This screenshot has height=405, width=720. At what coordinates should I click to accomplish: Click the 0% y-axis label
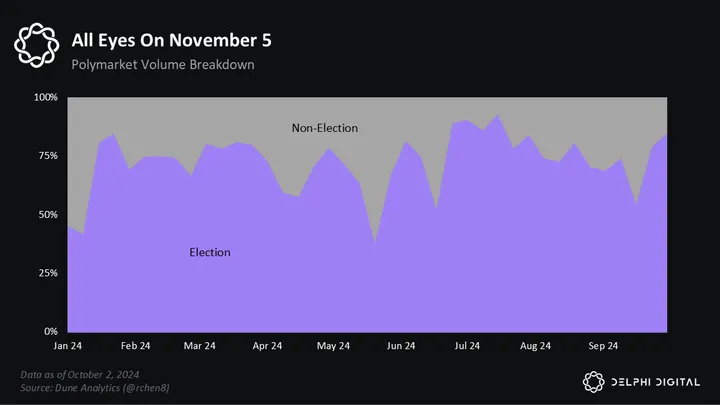coord(51,331)
